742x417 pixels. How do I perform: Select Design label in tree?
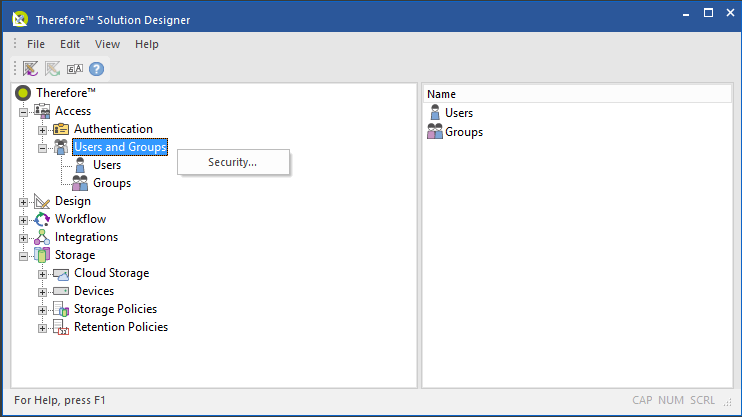point(73,201)
